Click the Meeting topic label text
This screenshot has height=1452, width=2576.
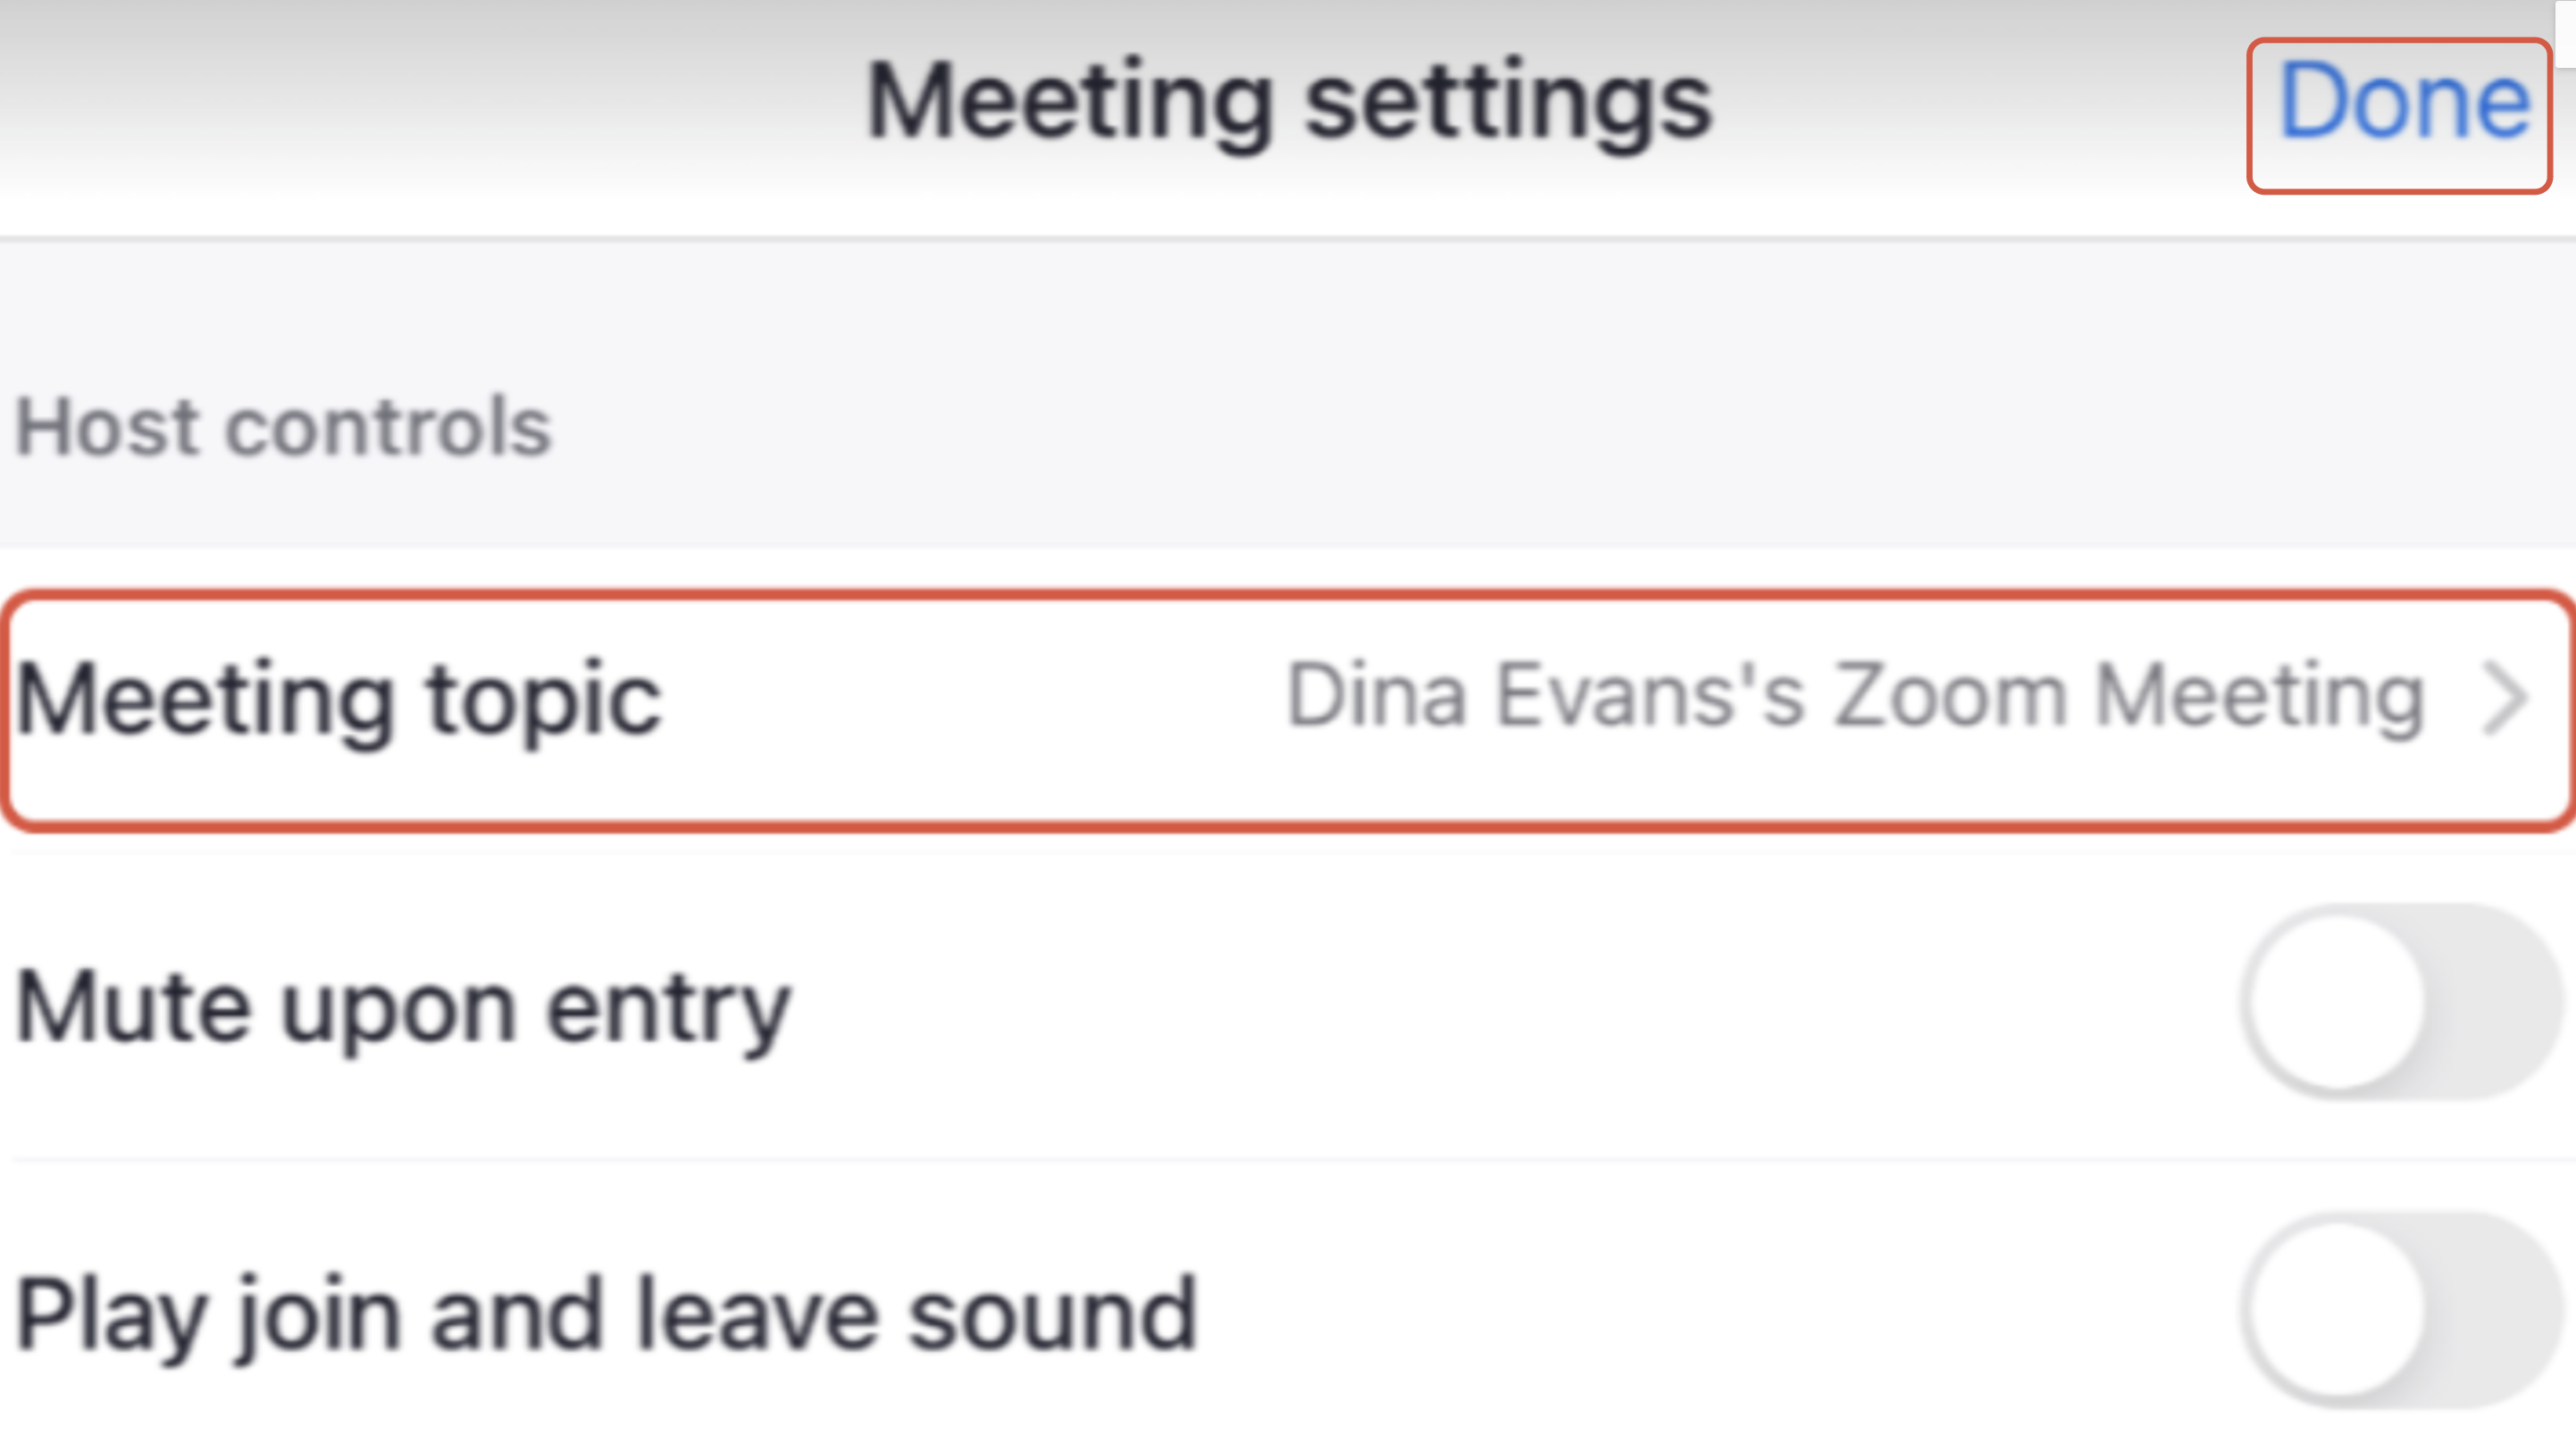[338, 700]
